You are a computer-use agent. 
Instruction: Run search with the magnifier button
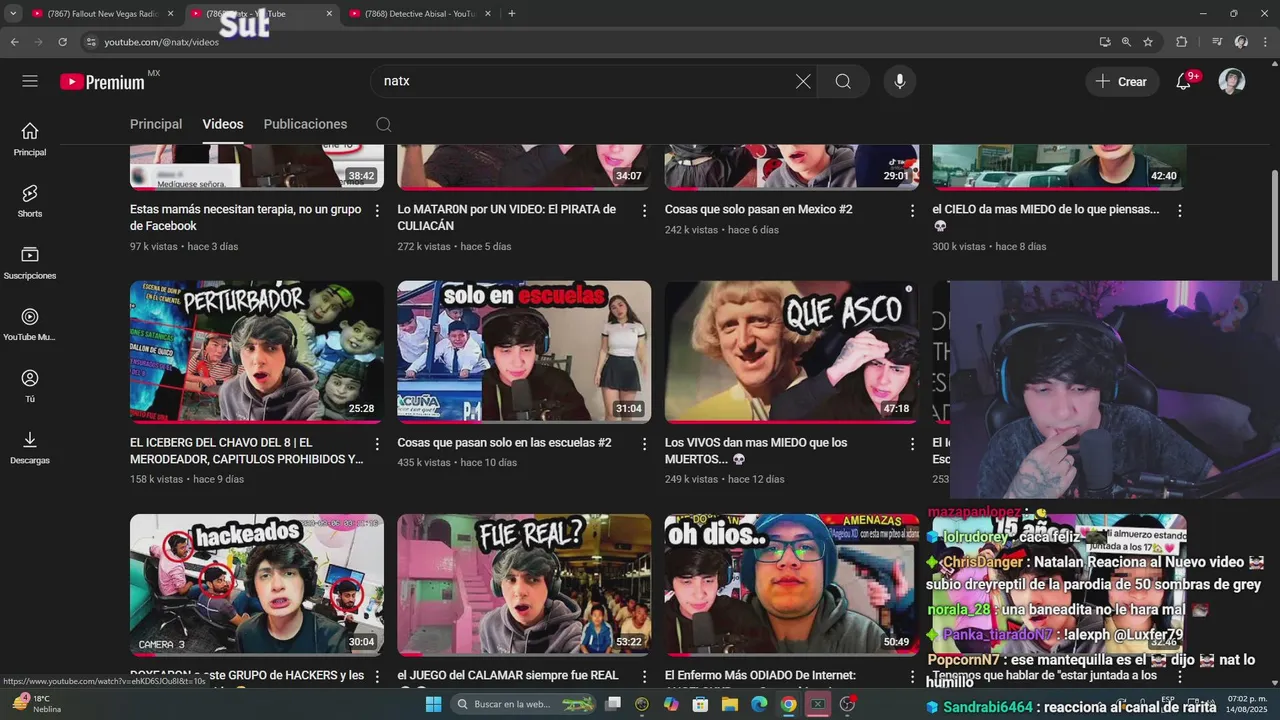pos(843,81)
